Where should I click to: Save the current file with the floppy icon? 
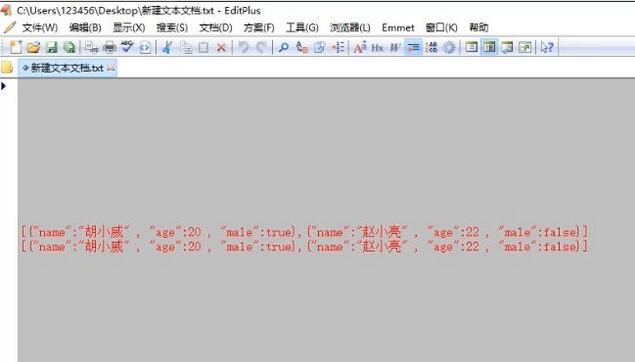point(52,47)
